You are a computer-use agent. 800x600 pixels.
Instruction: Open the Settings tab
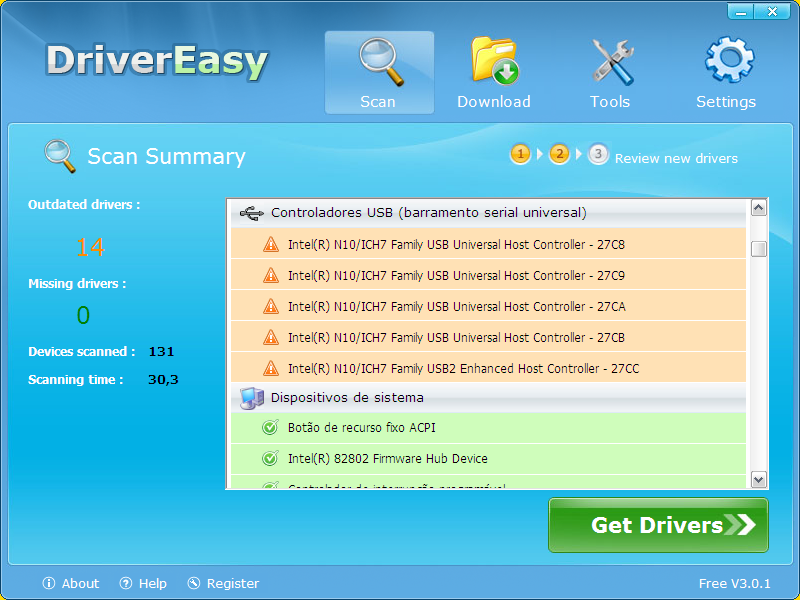tap(726, 72)
